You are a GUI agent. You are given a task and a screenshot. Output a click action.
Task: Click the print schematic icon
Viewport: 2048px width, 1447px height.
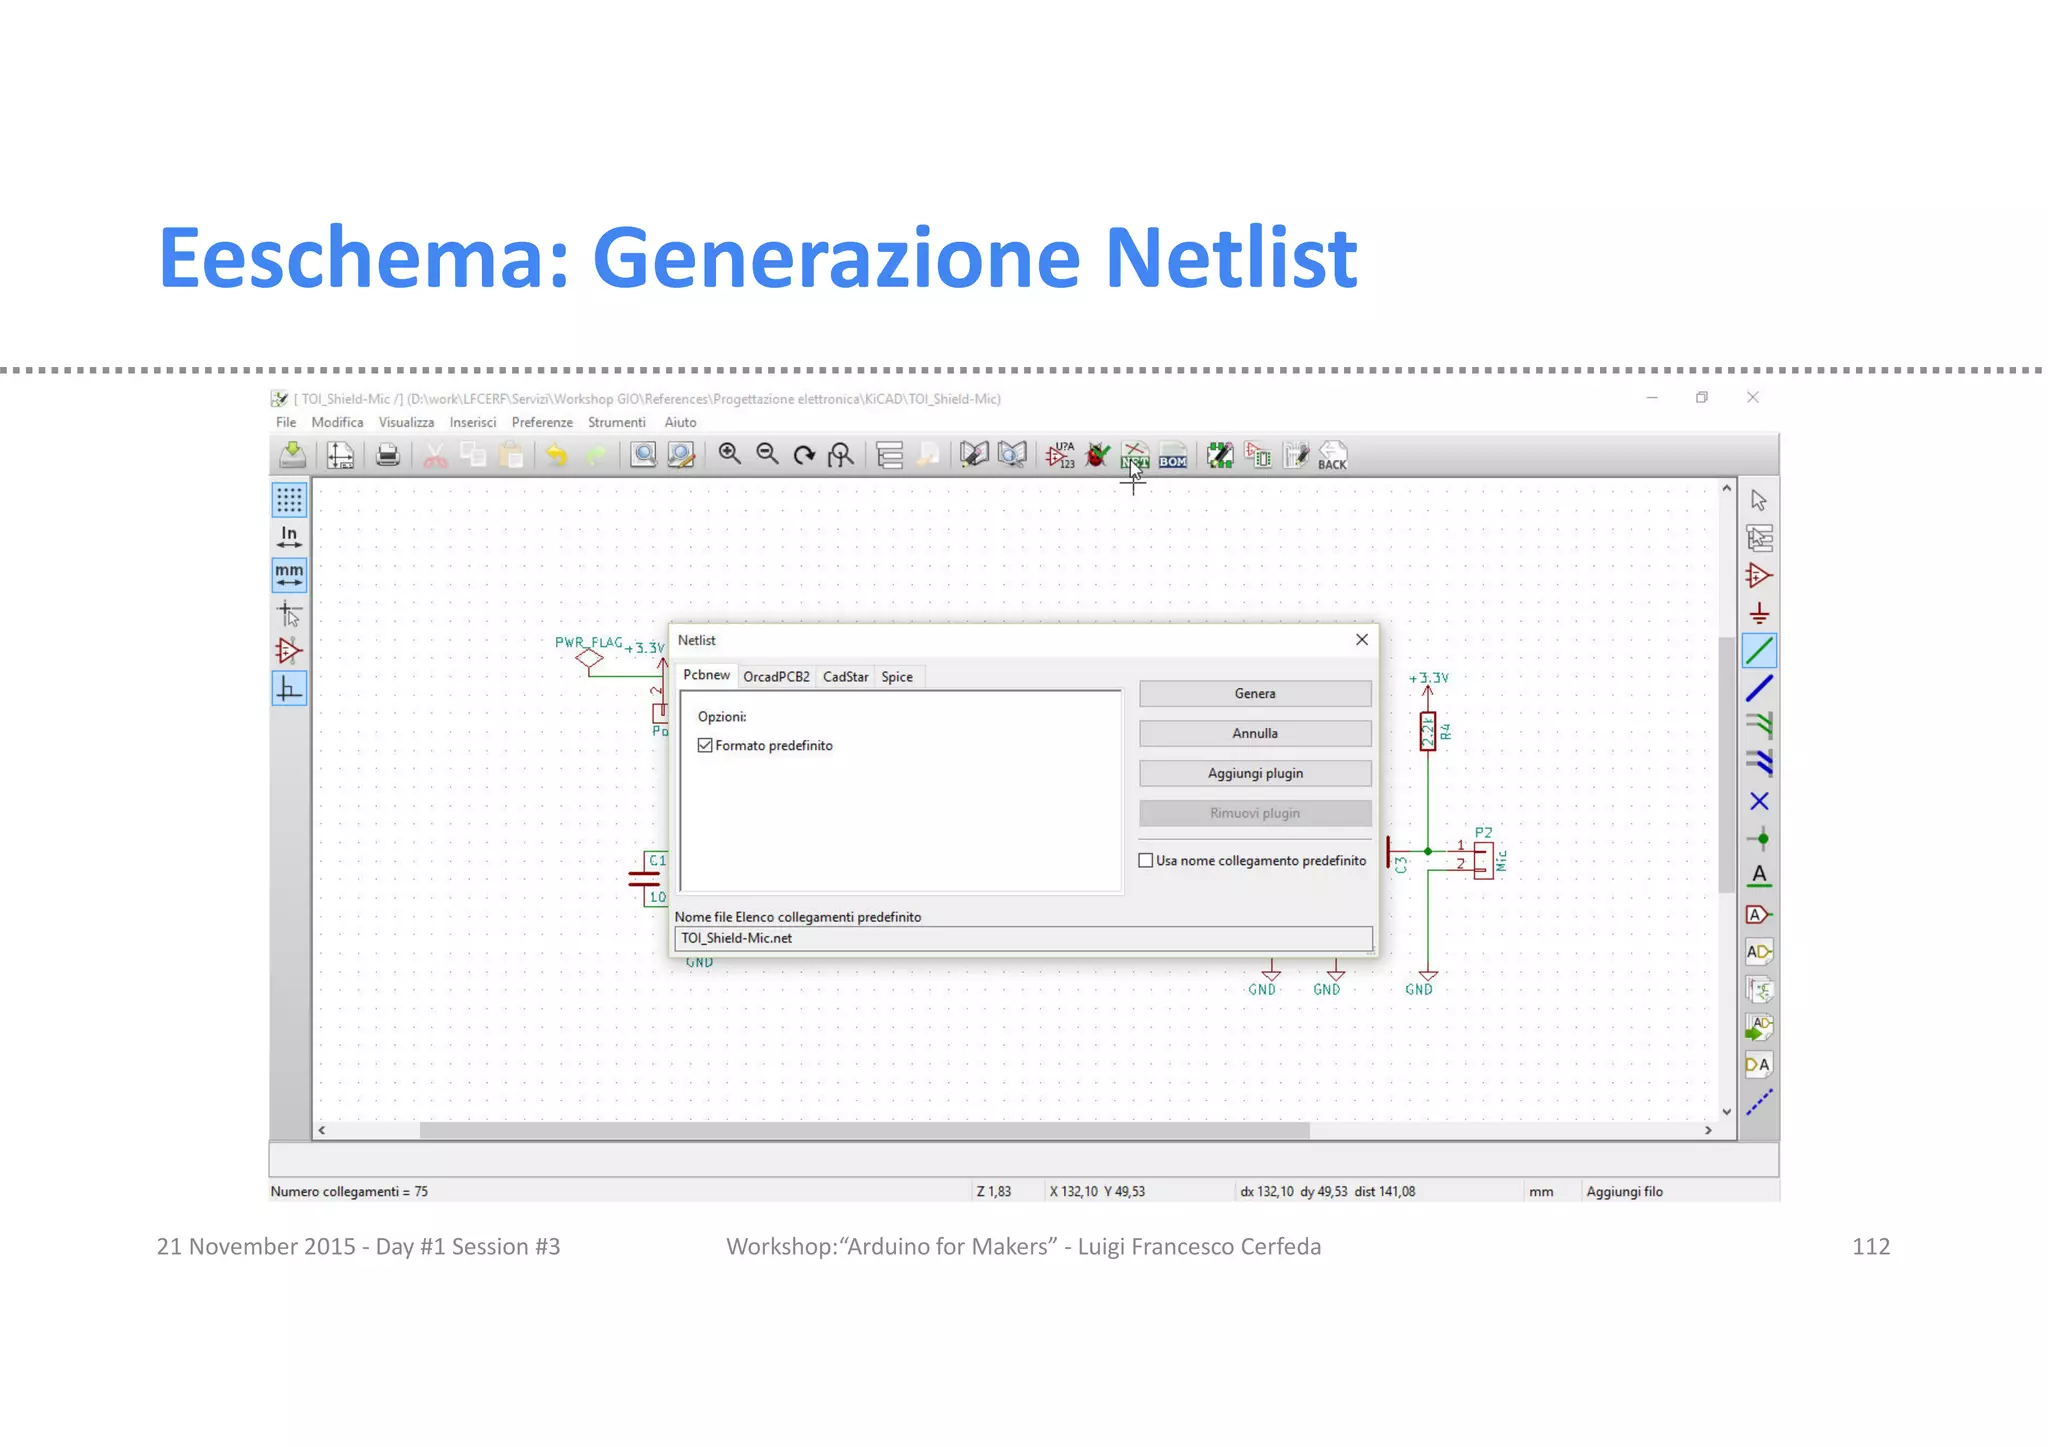pos(388,455)
